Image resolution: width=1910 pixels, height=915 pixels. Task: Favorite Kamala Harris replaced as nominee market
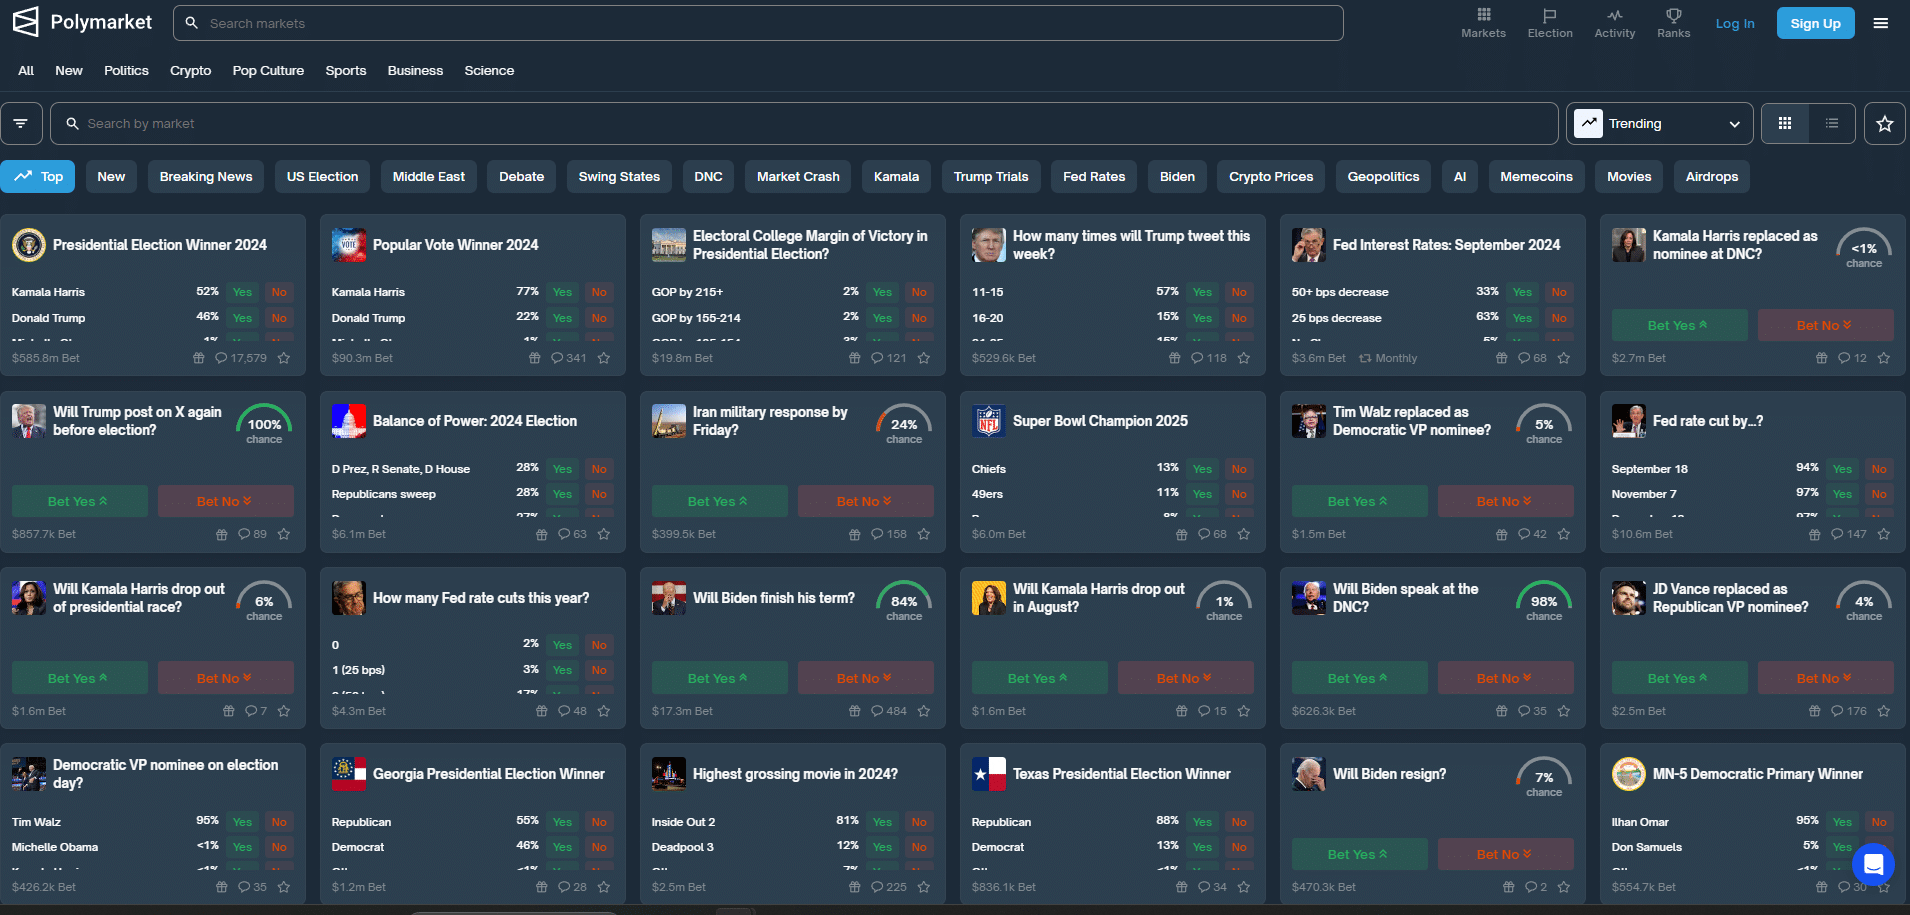[x=1884, y=358]
